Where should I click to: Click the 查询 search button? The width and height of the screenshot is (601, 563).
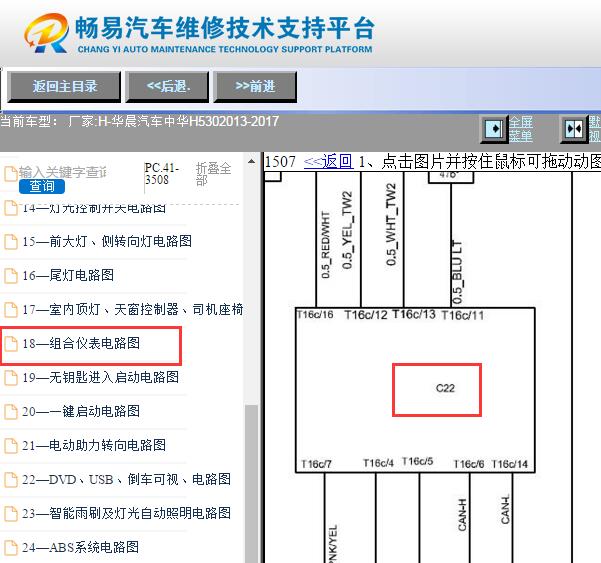tap(42, 186)
